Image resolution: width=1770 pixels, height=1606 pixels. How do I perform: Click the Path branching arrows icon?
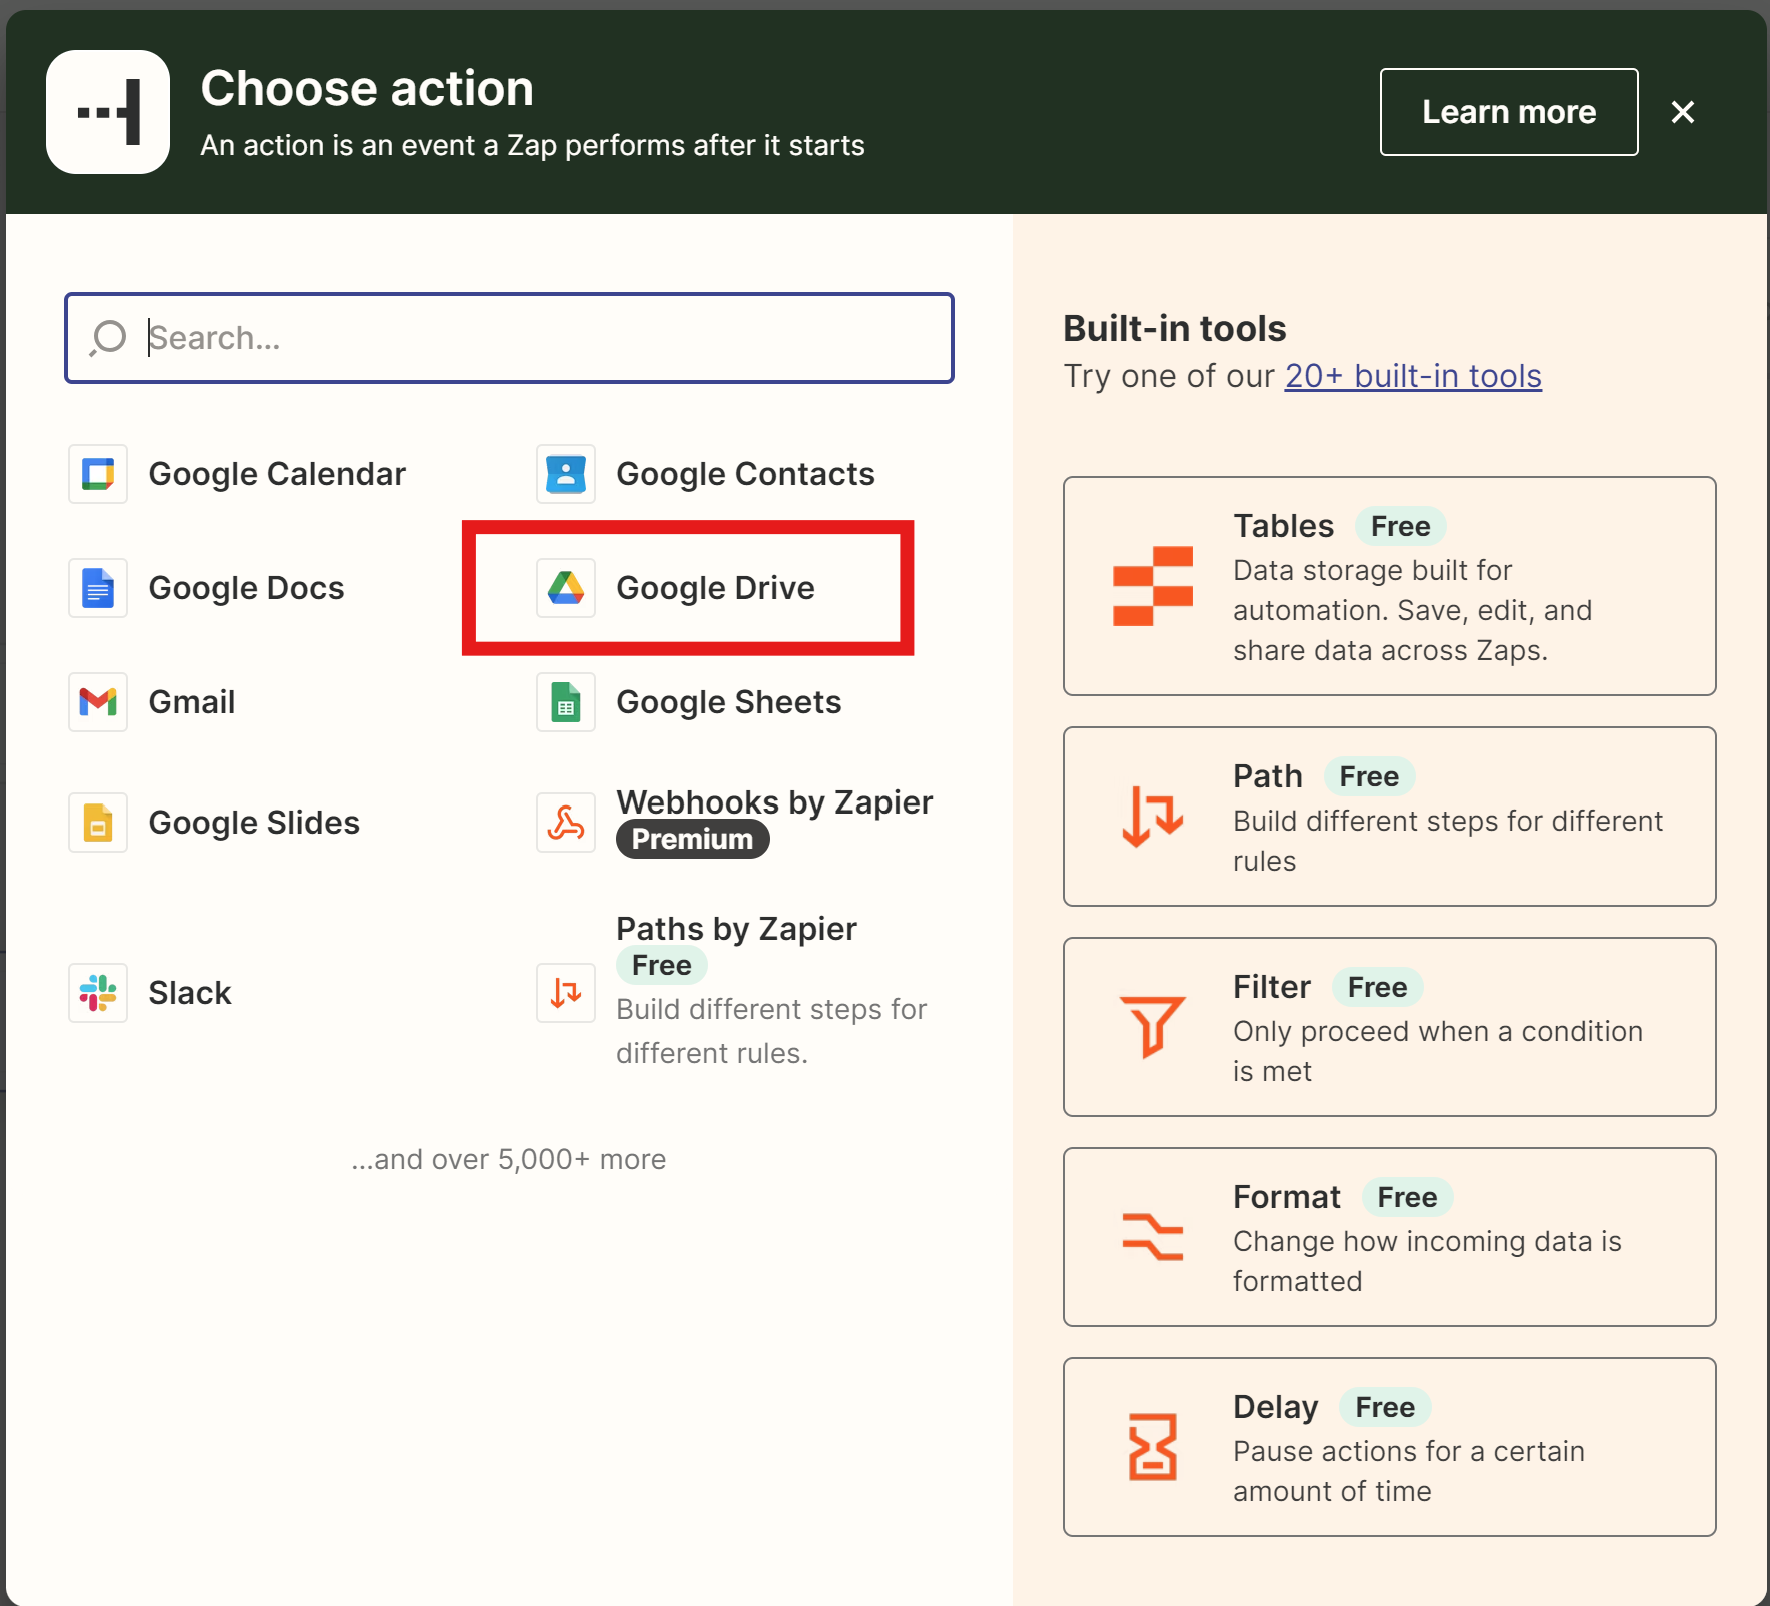click(1153, 816)
